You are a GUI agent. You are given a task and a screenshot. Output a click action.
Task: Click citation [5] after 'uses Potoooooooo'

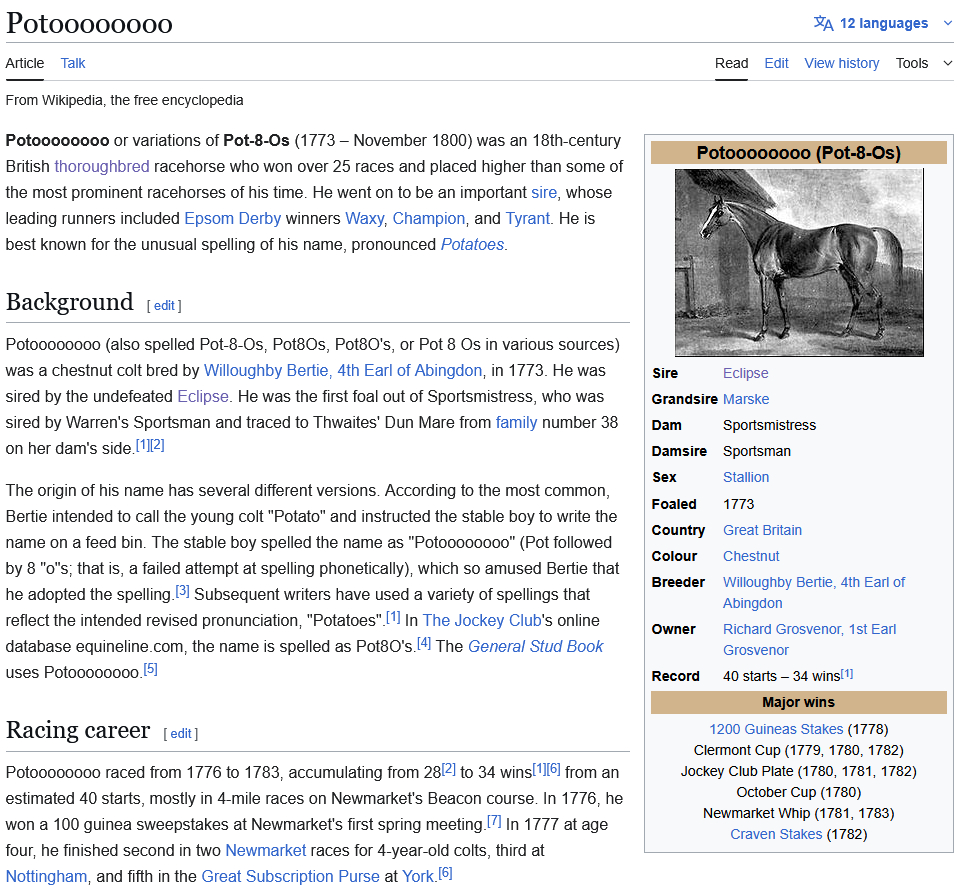(150, 669)
